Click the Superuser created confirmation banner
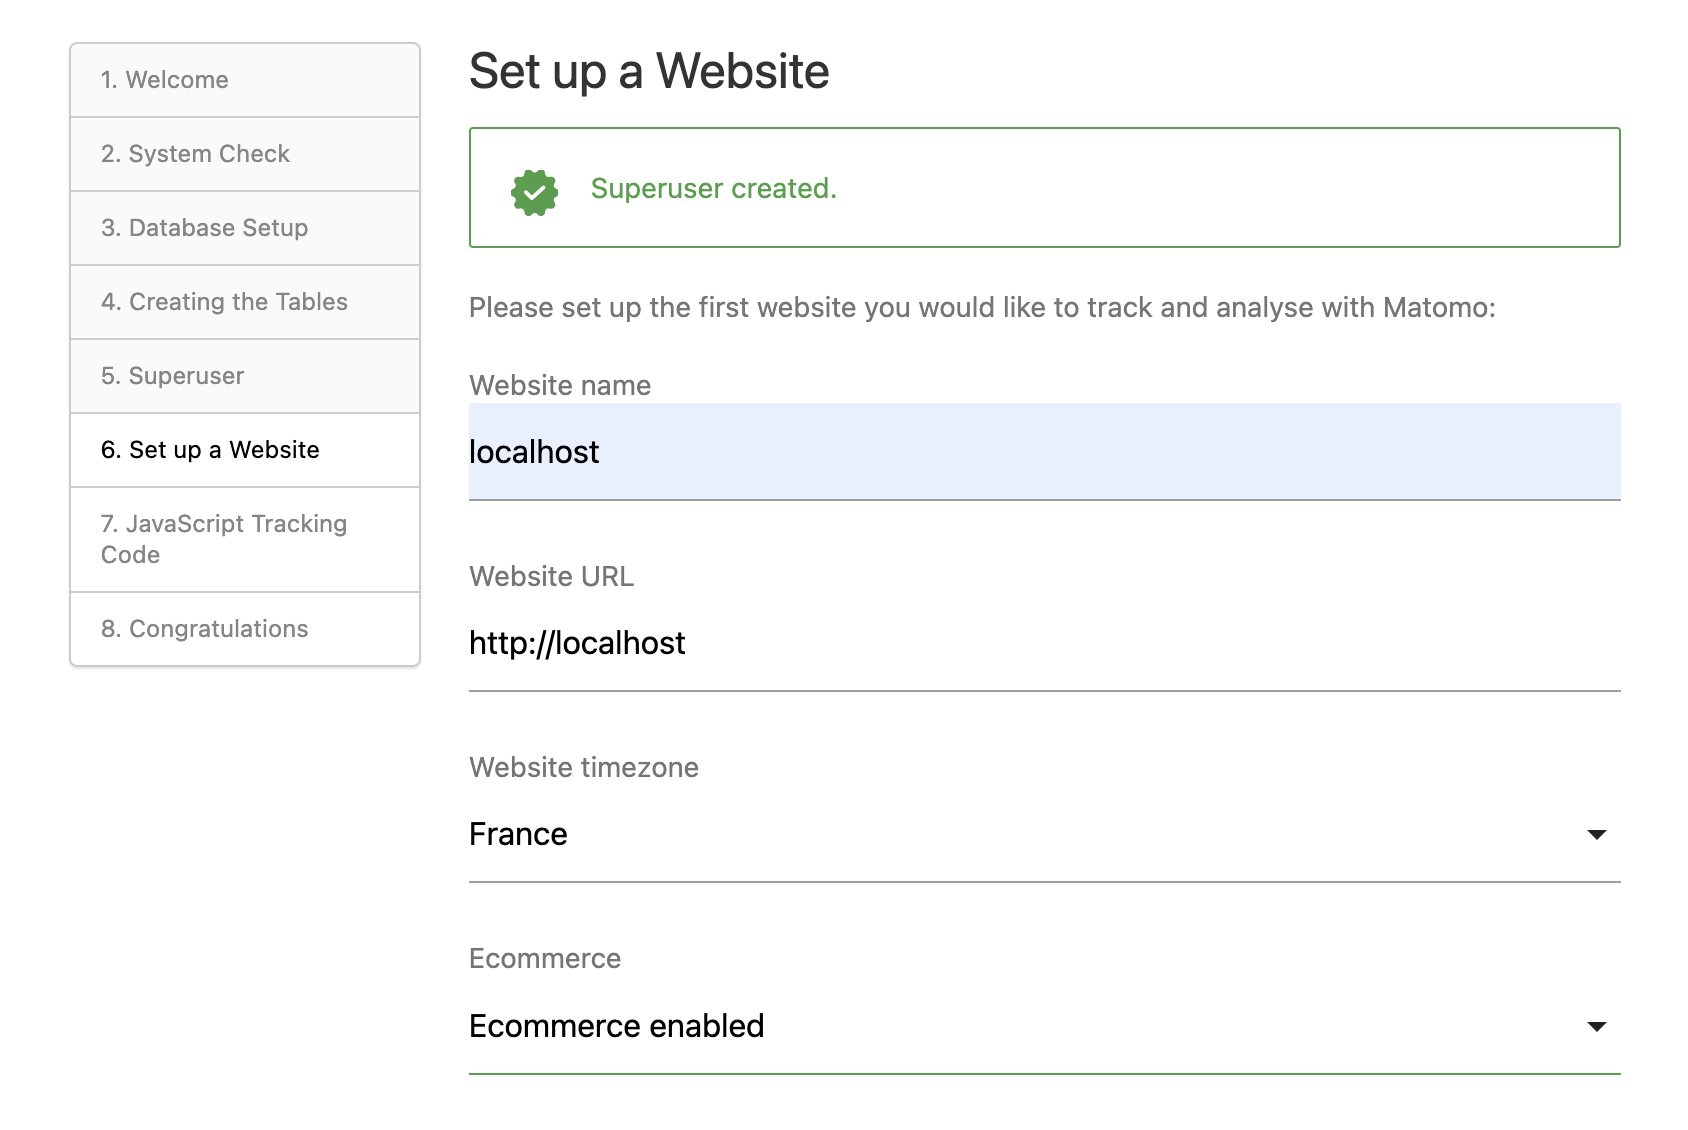 click(1044, 188)
